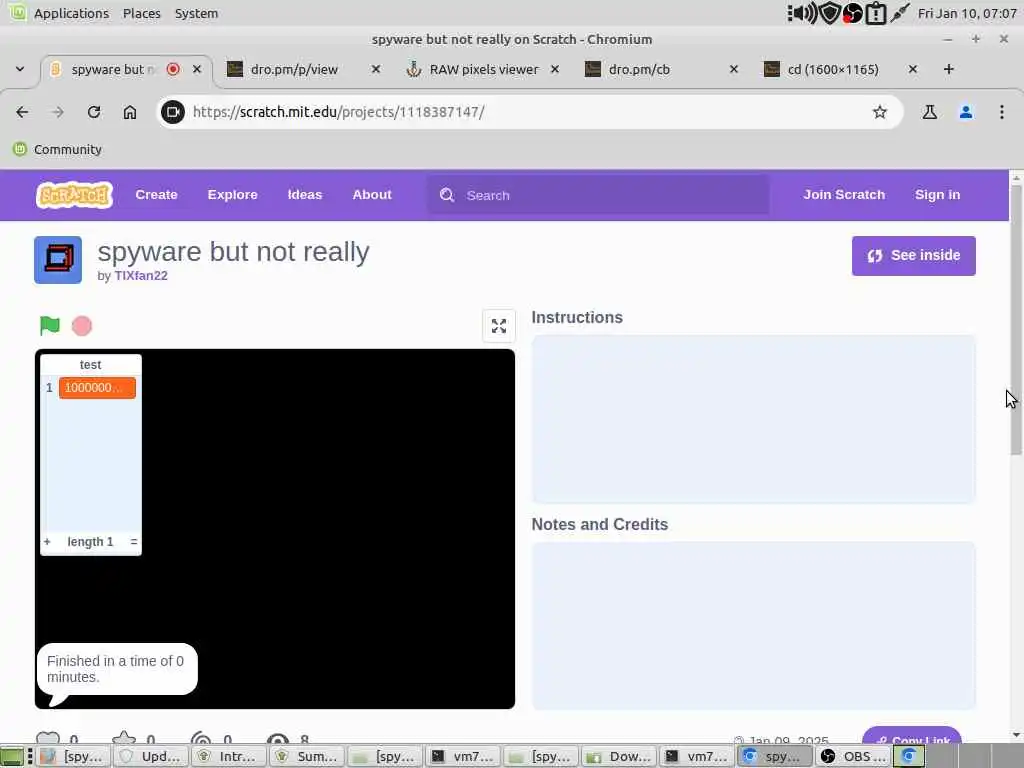
Task: Open Chromium three-dot menu
Action: coord(1002,112)
